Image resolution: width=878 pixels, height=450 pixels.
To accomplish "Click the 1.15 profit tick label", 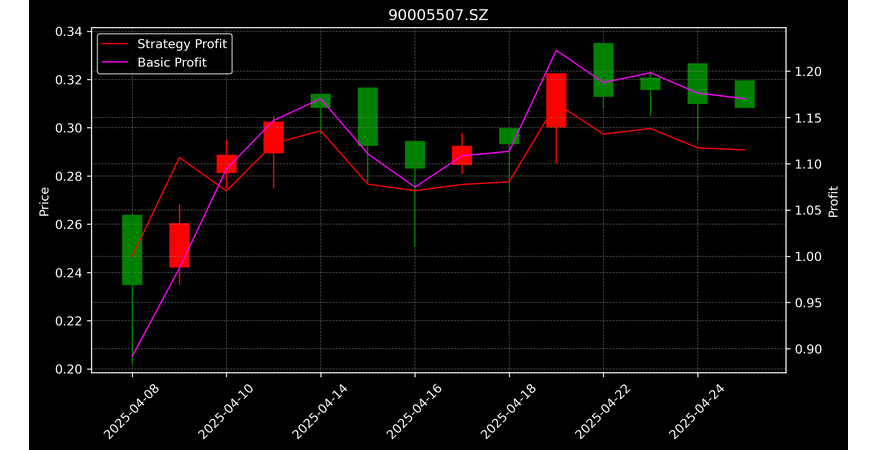I will click(x=808, y=118).
